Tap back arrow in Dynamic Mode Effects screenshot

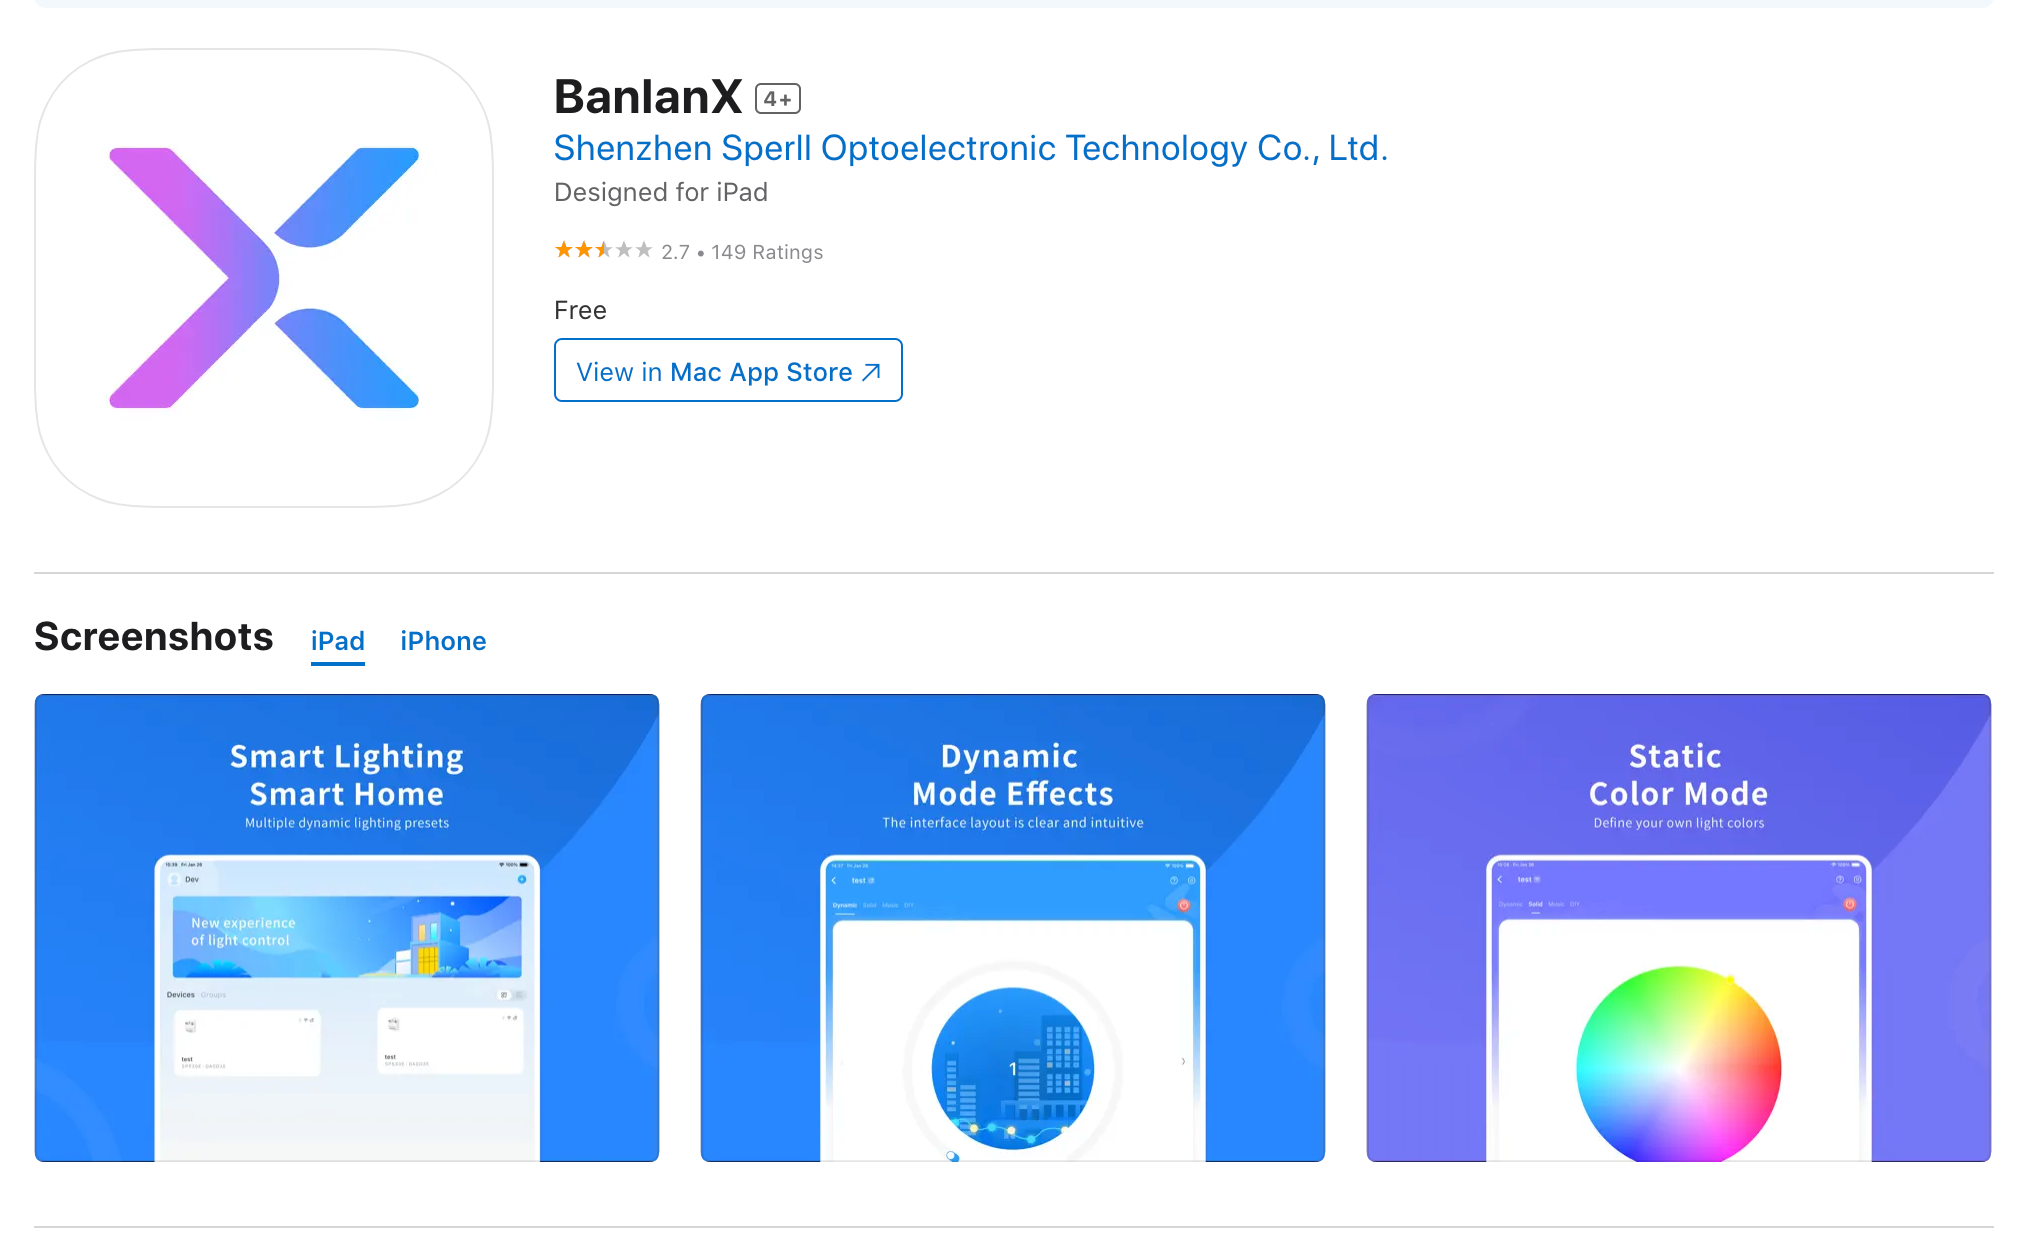tap(834, 880)
